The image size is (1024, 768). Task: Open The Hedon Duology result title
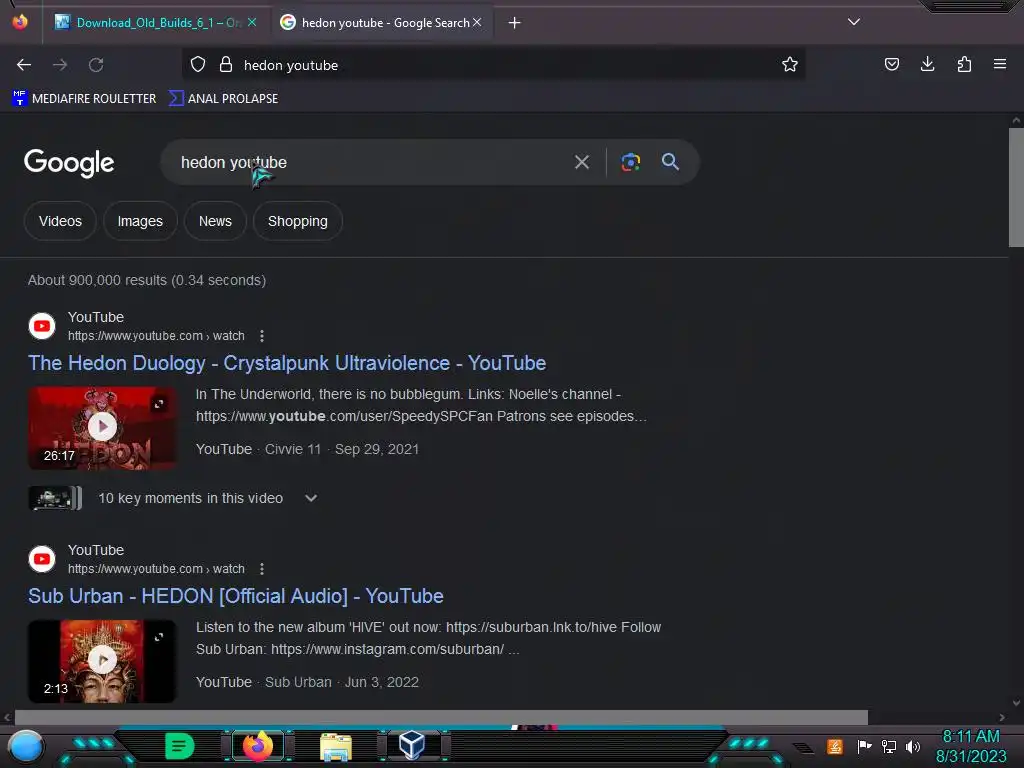(x=287, y=363)
